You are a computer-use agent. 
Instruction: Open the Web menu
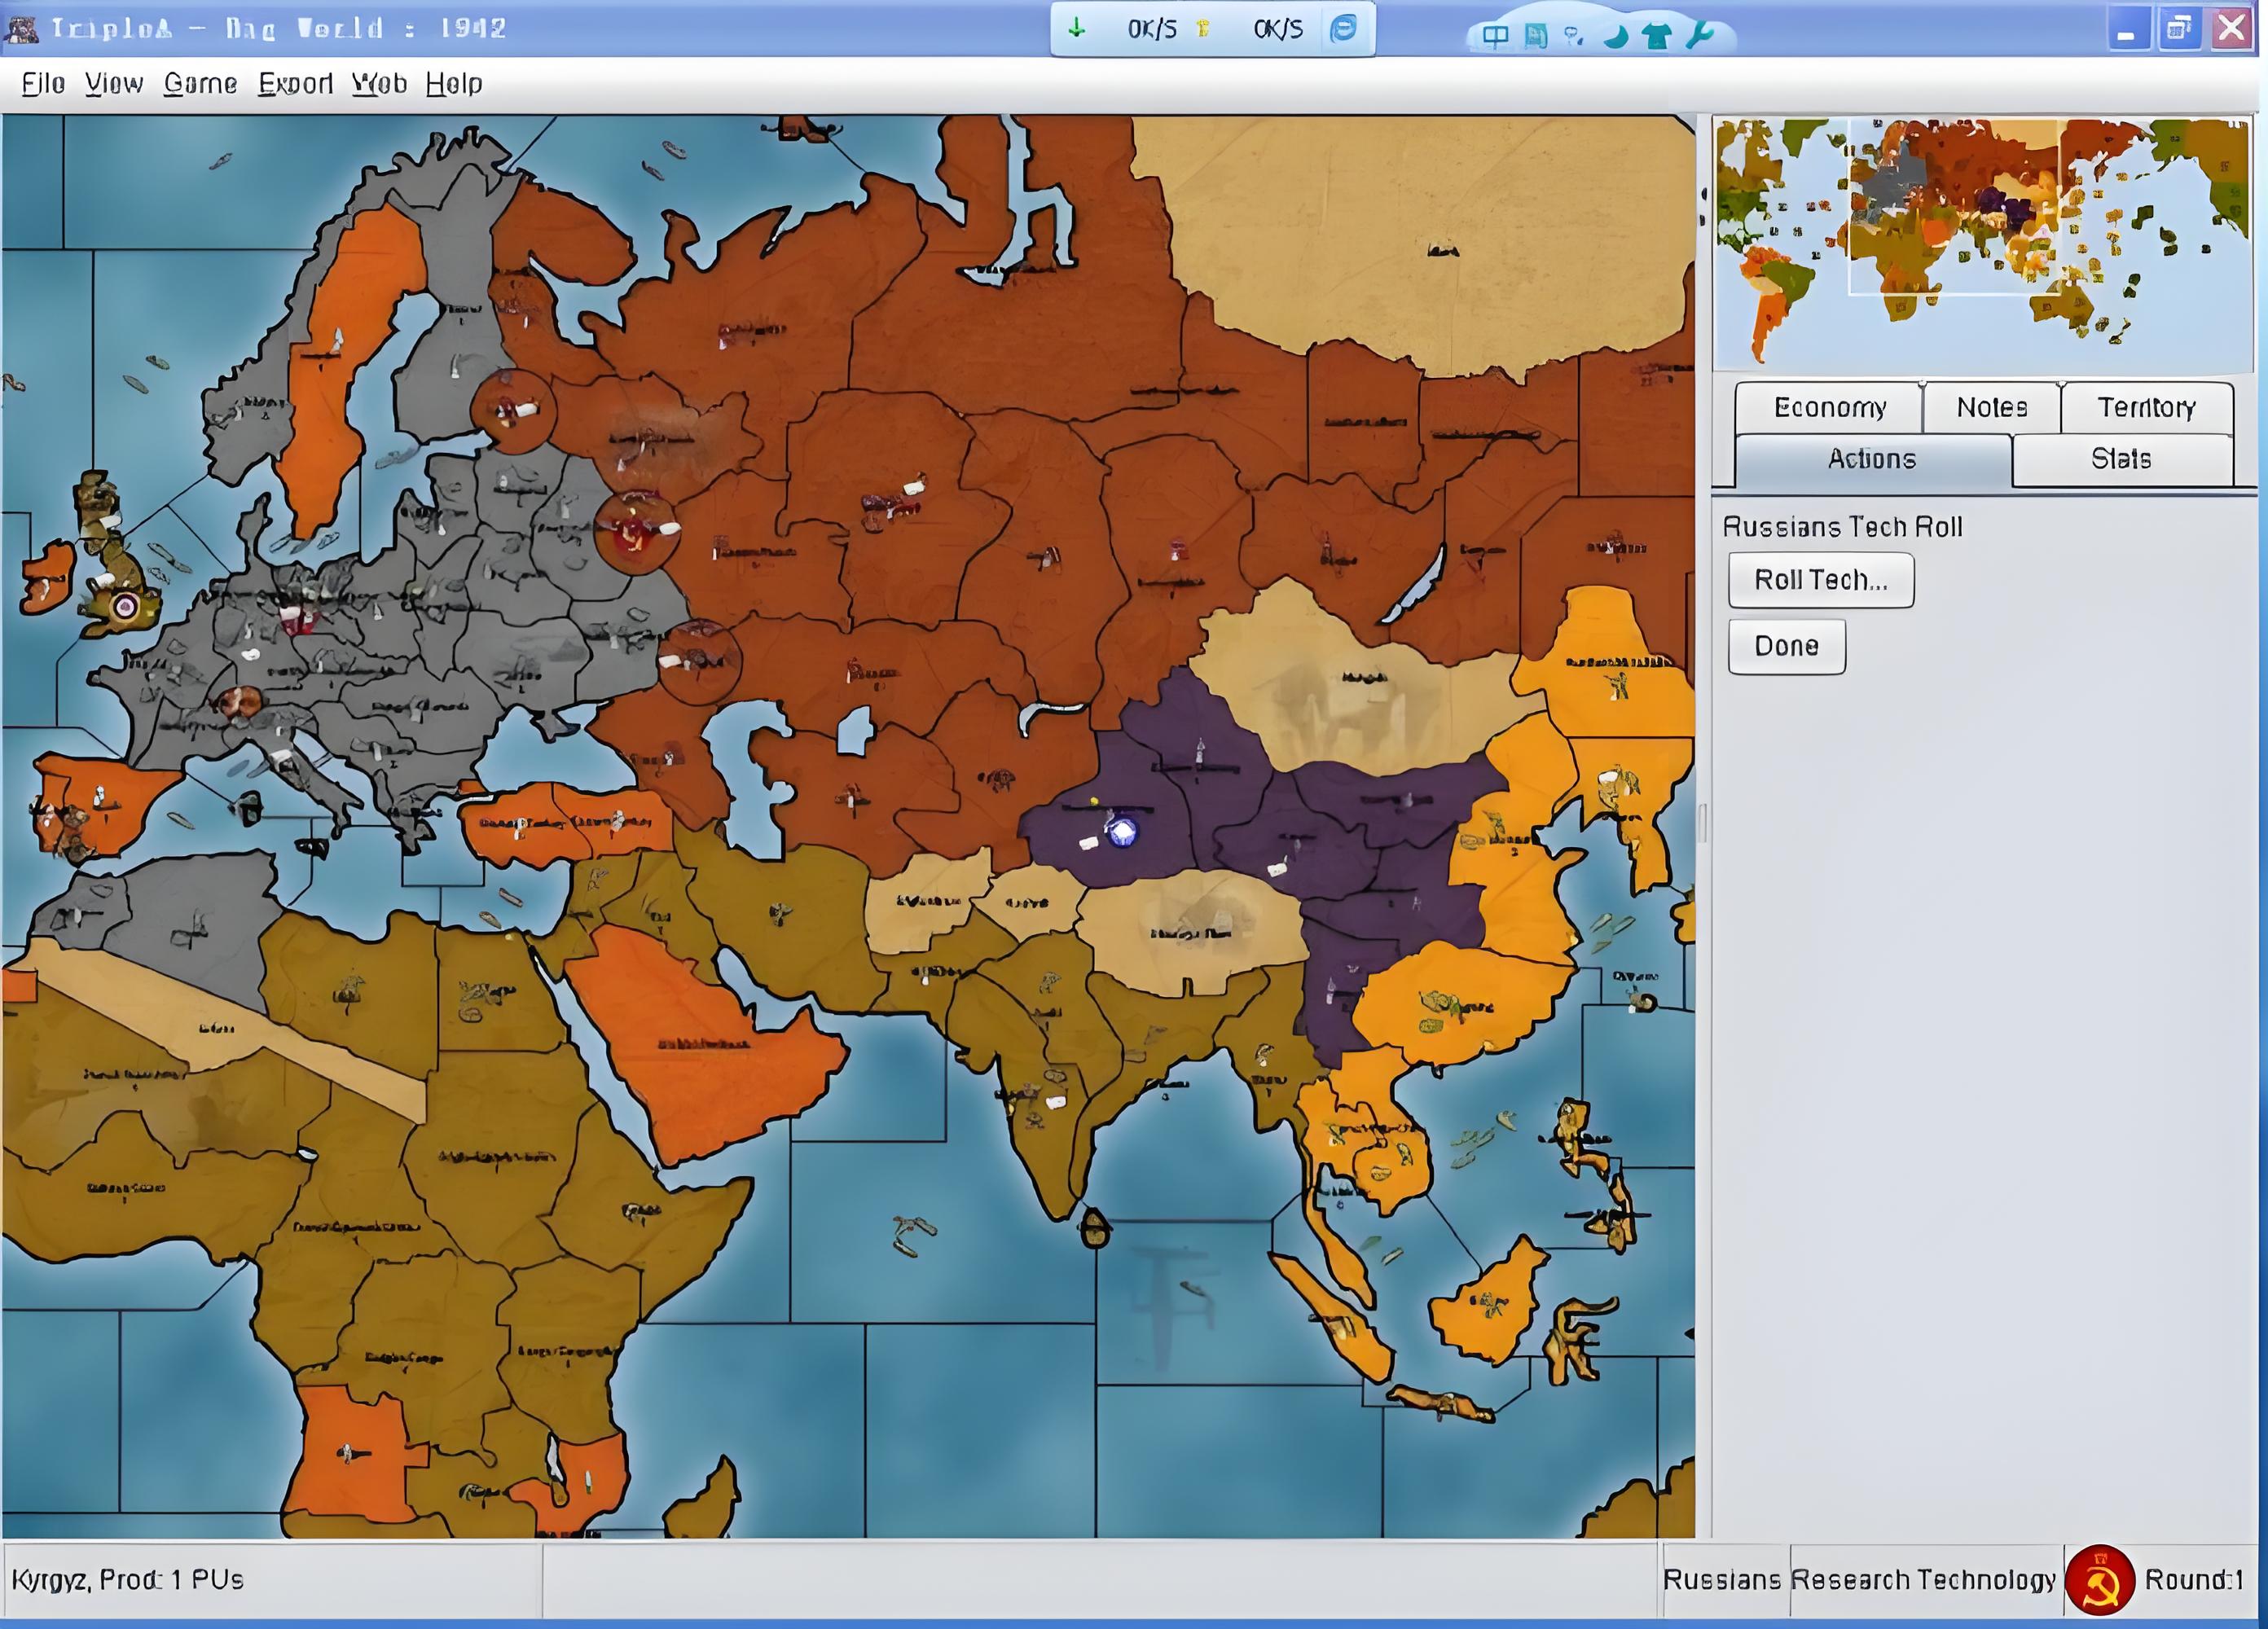click(x=379, y=84)
